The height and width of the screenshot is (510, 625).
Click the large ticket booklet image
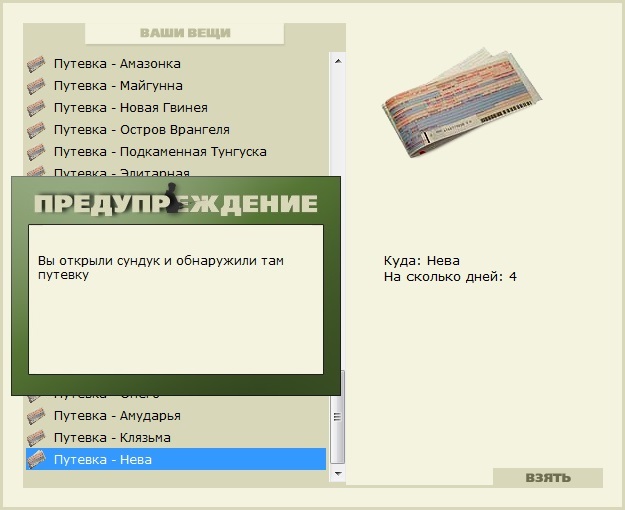click(462, 102)
